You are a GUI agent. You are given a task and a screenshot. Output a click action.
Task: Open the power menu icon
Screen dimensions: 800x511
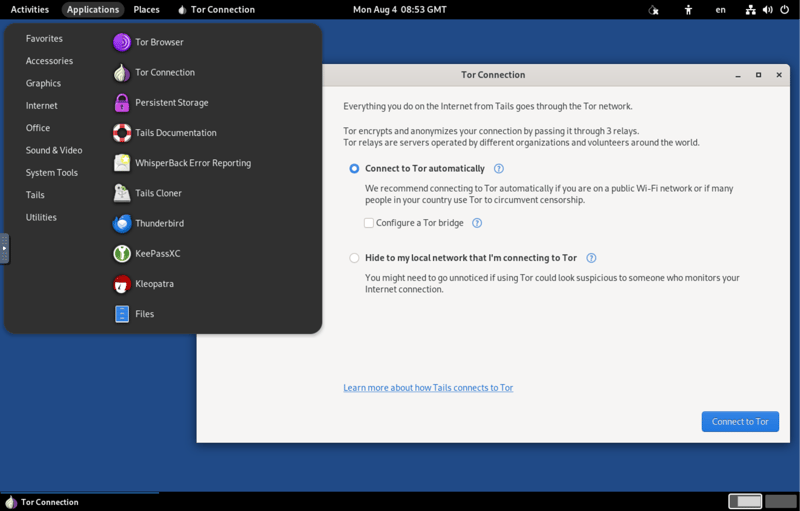tap(785, 10)
